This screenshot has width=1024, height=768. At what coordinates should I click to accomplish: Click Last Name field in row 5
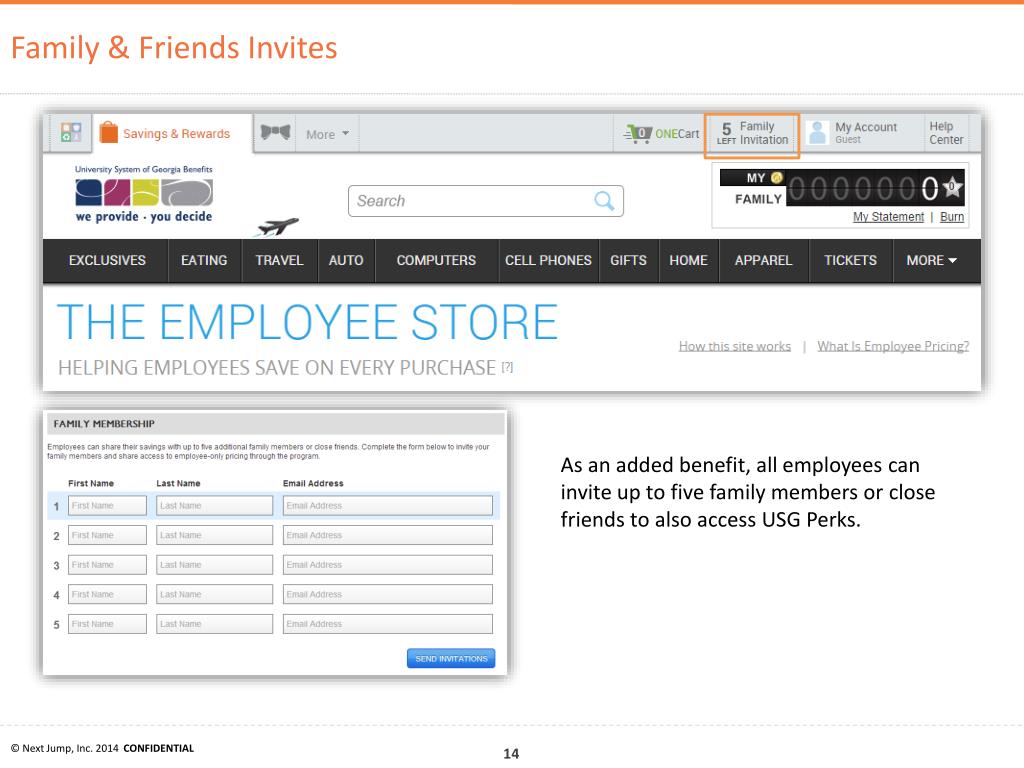point(214,624)
